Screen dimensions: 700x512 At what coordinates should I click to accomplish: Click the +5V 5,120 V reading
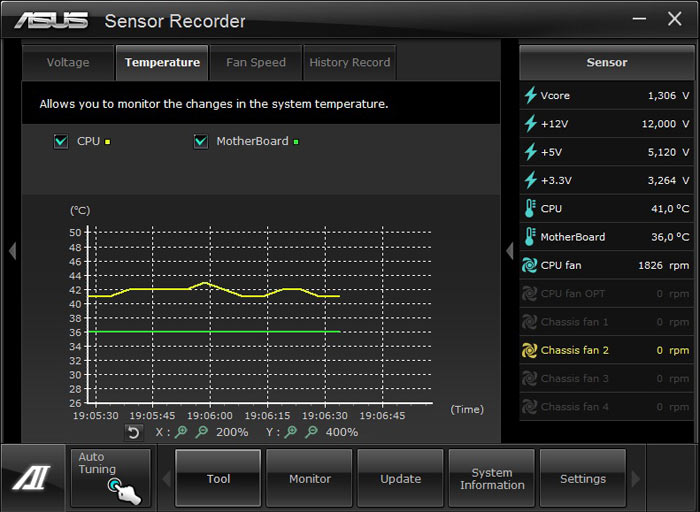(x=668, y=152)
